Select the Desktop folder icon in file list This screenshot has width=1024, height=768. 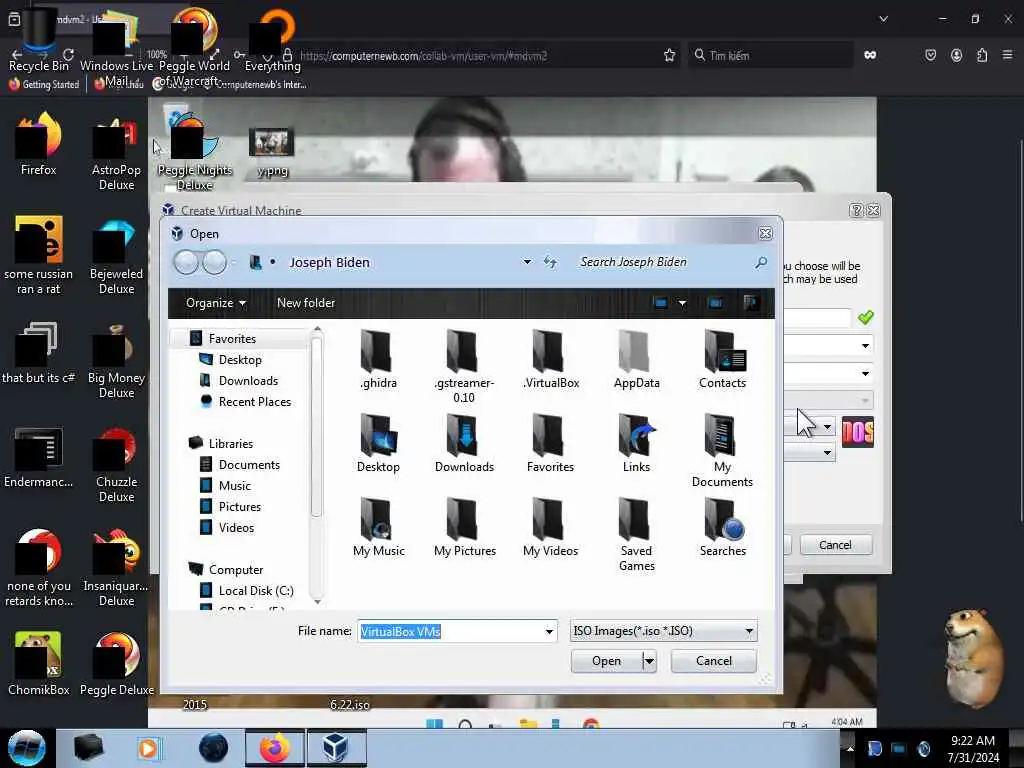coord(378,443)
